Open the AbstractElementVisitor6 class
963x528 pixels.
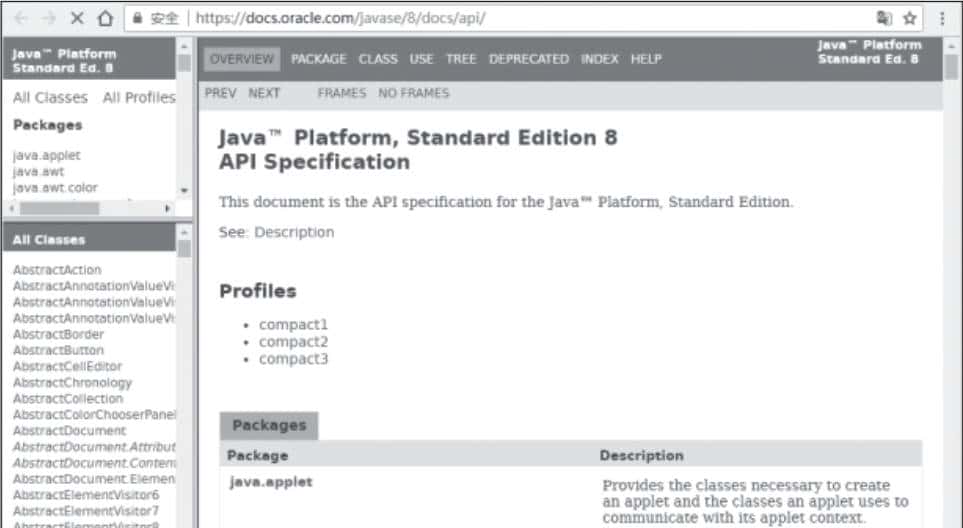pos(86,494)
